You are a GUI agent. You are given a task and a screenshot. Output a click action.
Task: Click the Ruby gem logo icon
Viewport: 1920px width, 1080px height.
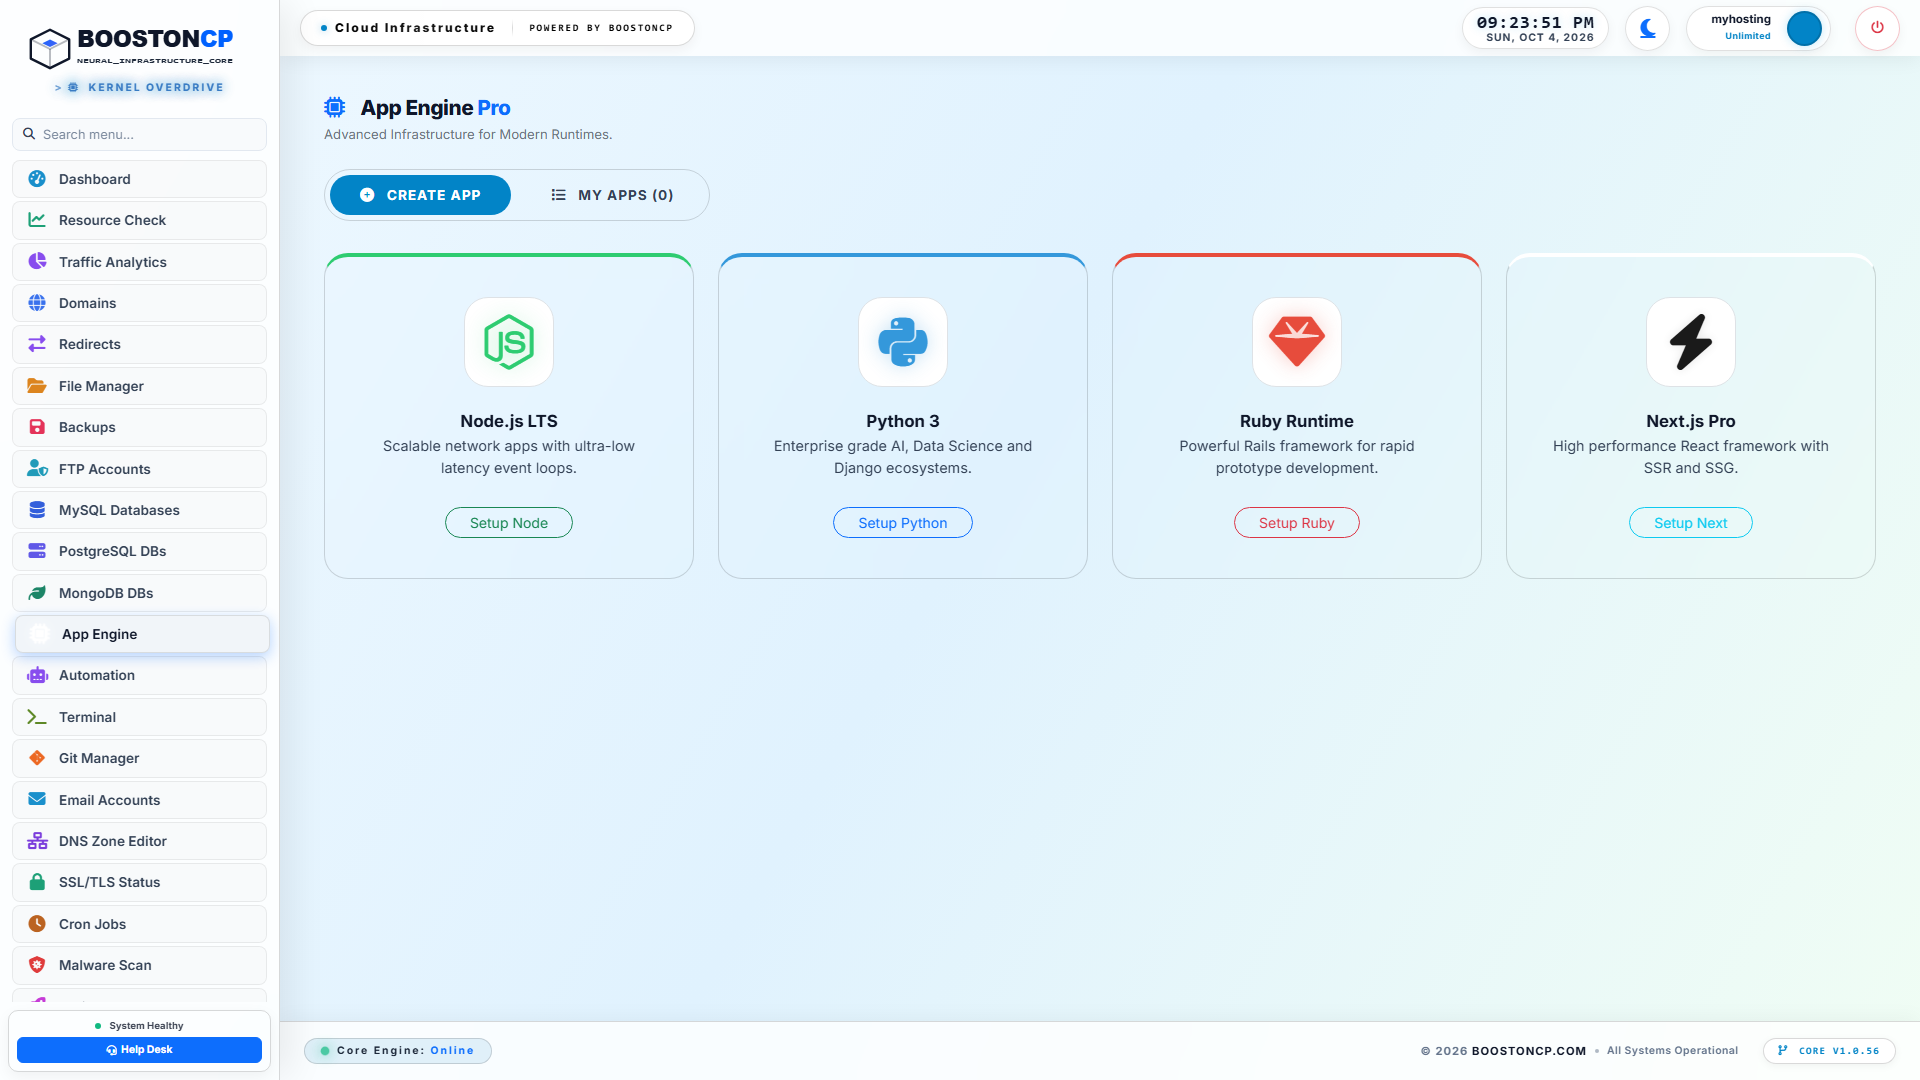click(x=1297, y=342)
